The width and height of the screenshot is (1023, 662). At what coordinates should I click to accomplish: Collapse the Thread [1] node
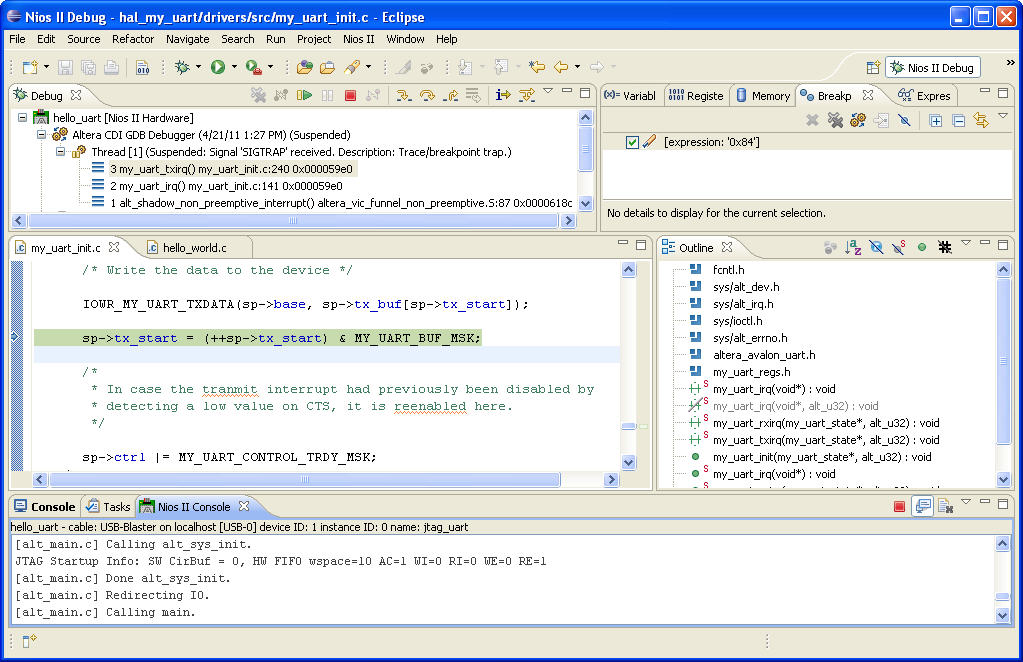(x=60, y=152)
